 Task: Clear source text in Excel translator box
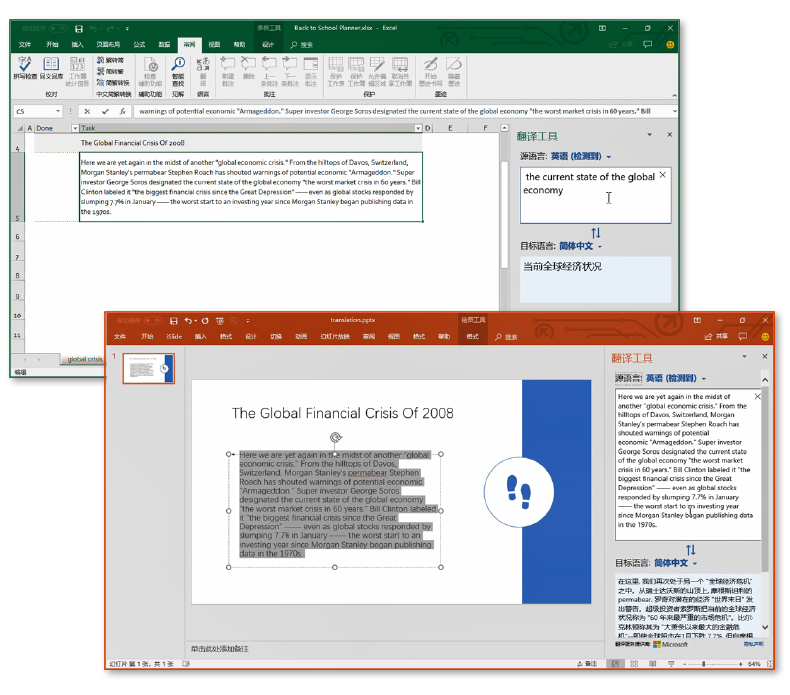pos(663,175)
